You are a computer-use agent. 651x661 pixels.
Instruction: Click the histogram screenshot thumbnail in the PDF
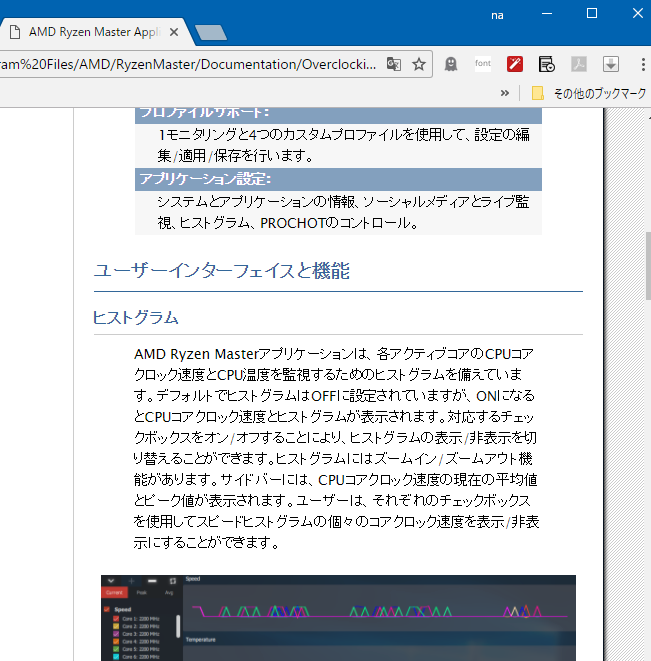tap(338, 618)
